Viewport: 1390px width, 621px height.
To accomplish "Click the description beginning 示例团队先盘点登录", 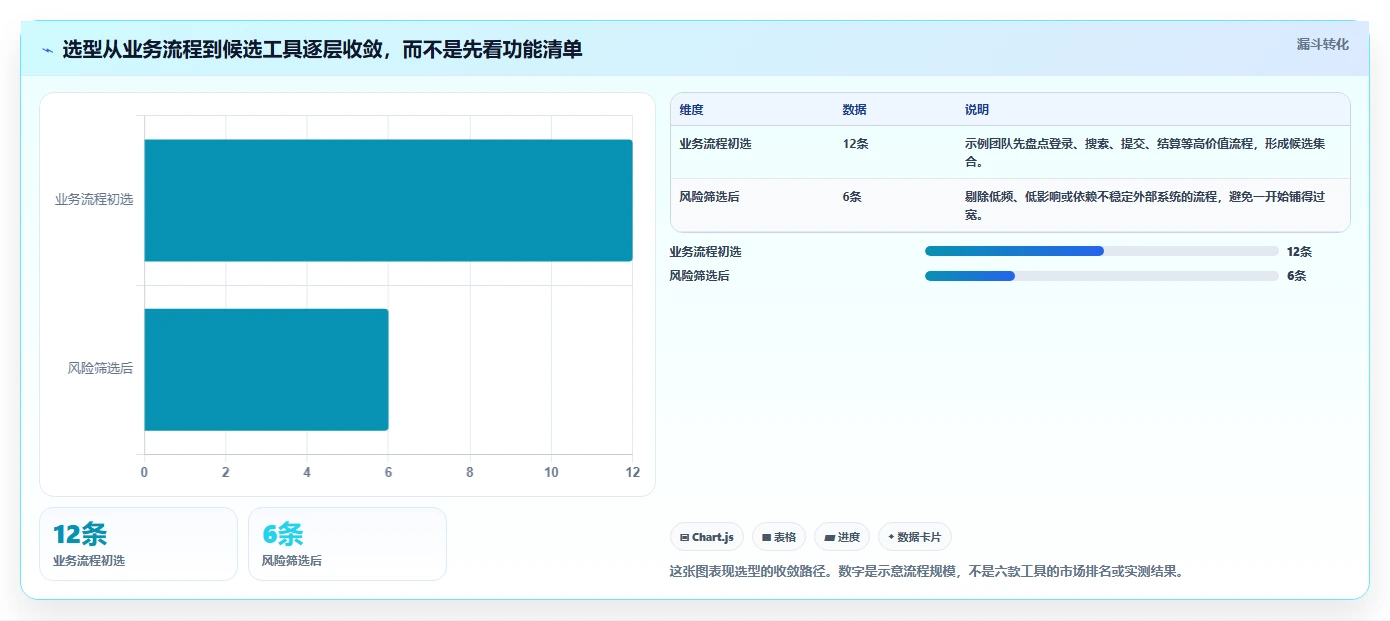I will pos(1145,152).
